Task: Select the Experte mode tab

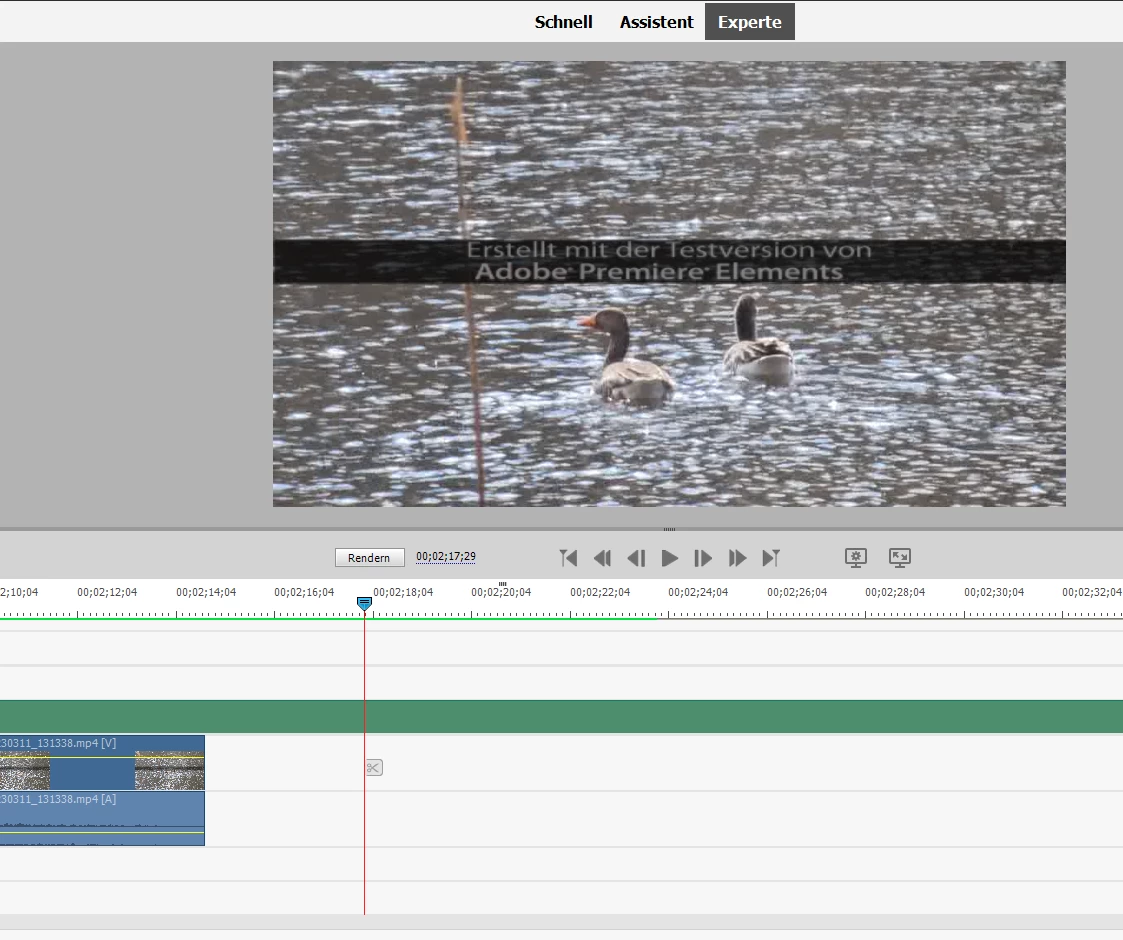Action: coord(749,22)
